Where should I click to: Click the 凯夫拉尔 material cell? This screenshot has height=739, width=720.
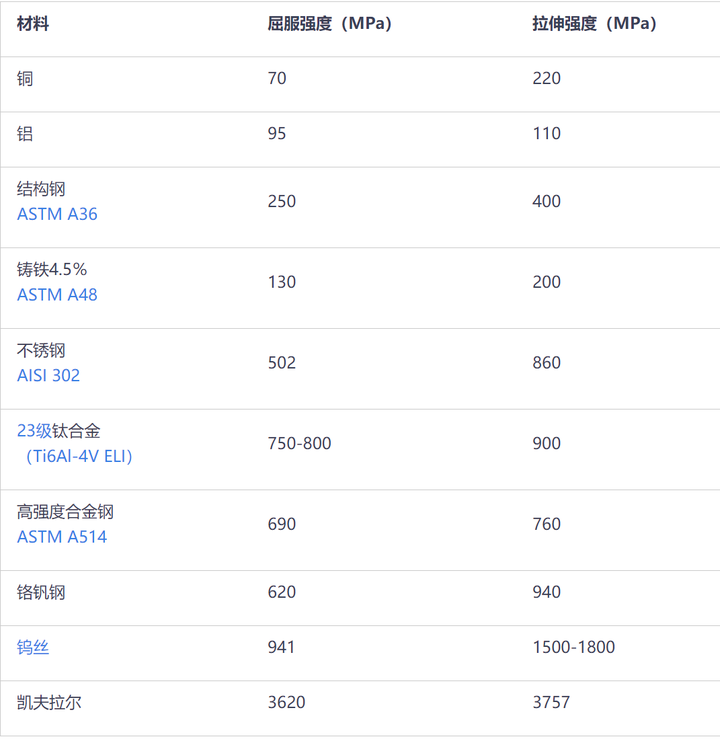[49, 703]
